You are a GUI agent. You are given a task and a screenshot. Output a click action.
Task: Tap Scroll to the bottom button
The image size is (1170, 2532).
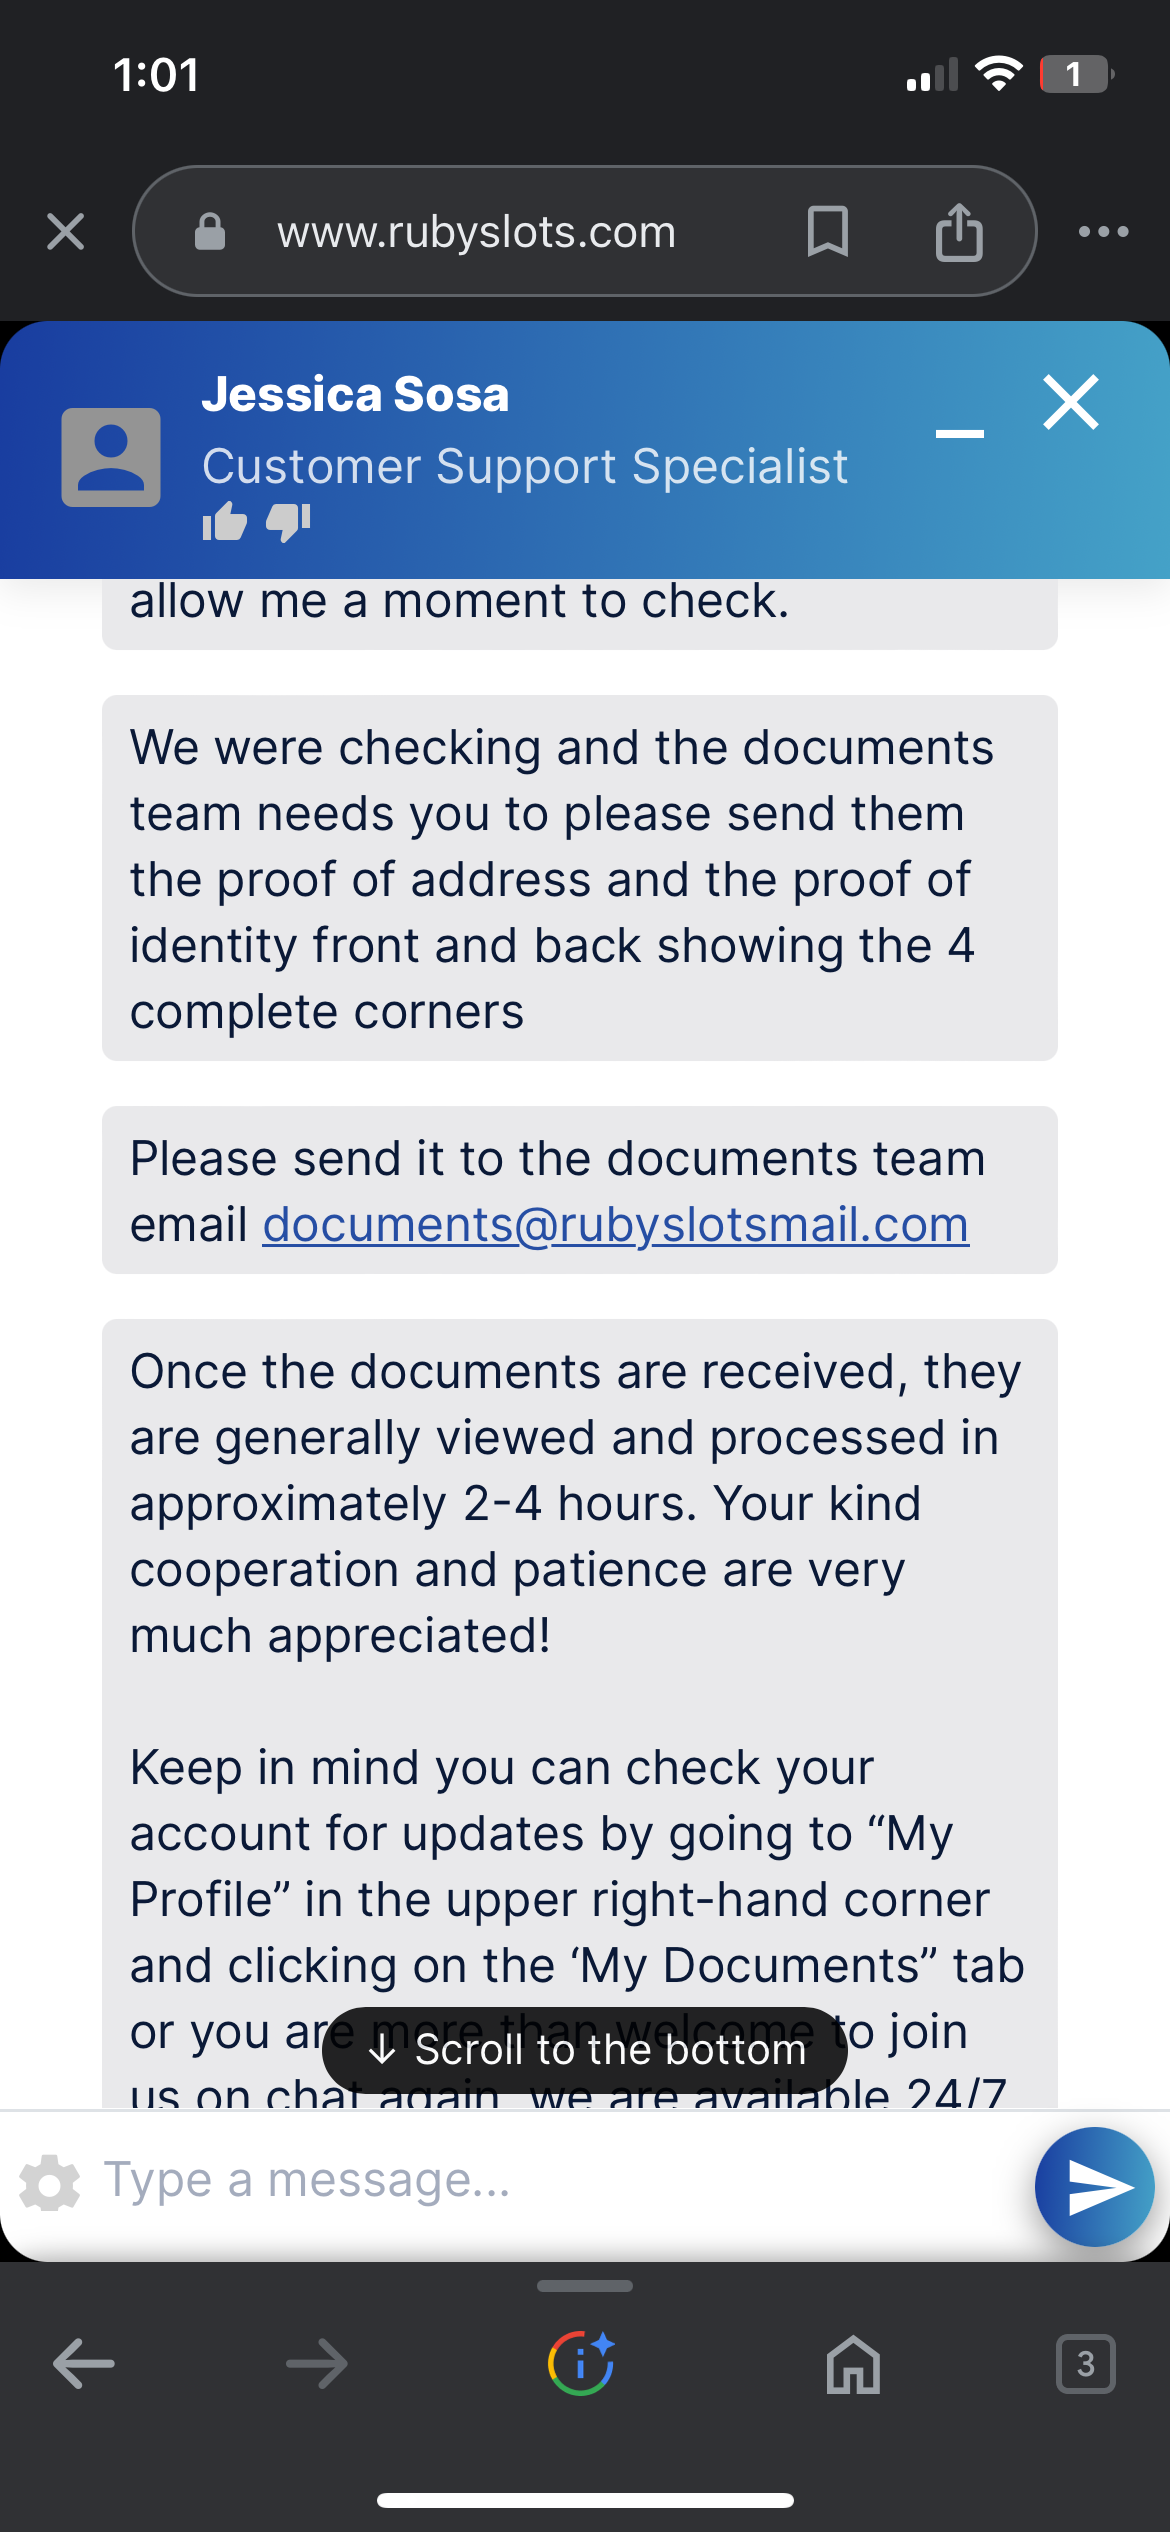tap(585, 2050)
